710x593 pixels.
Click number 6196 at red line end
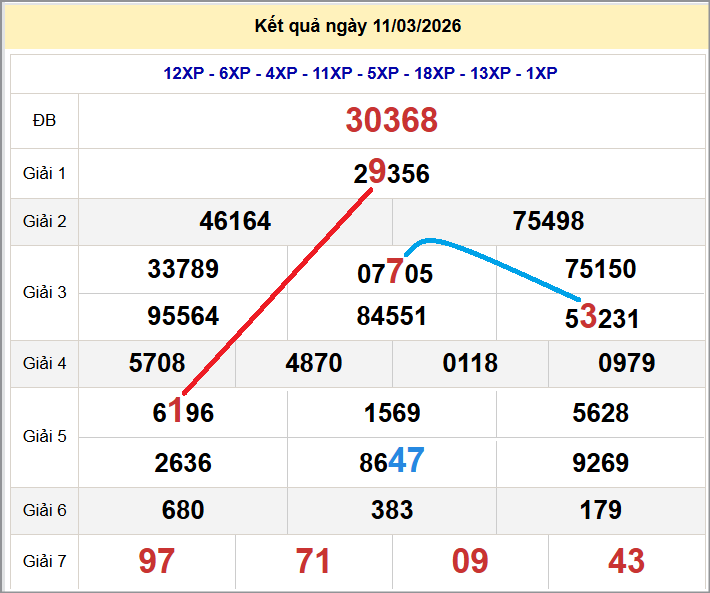point(183,412)
